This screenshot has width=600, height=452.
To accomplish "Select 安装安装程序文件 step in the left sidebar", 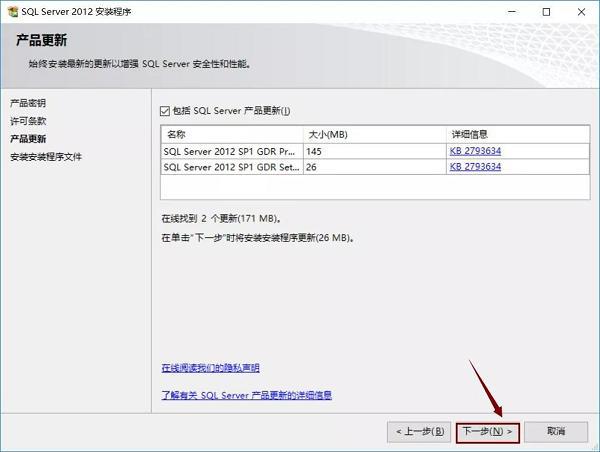I will coord(46,157).
